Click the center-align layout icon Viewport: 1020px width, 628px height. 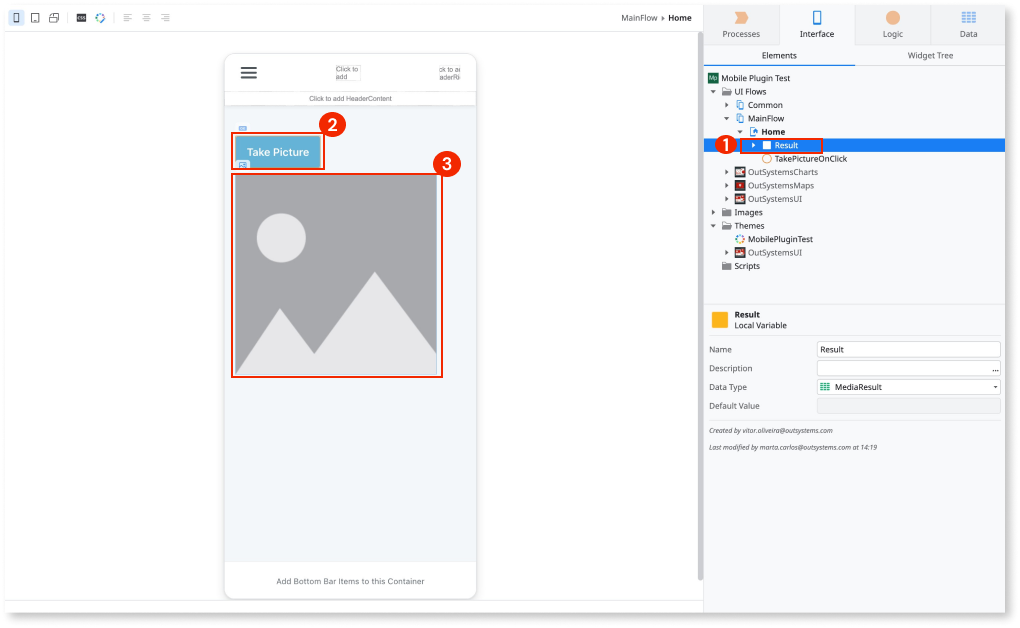click(146, 17)
